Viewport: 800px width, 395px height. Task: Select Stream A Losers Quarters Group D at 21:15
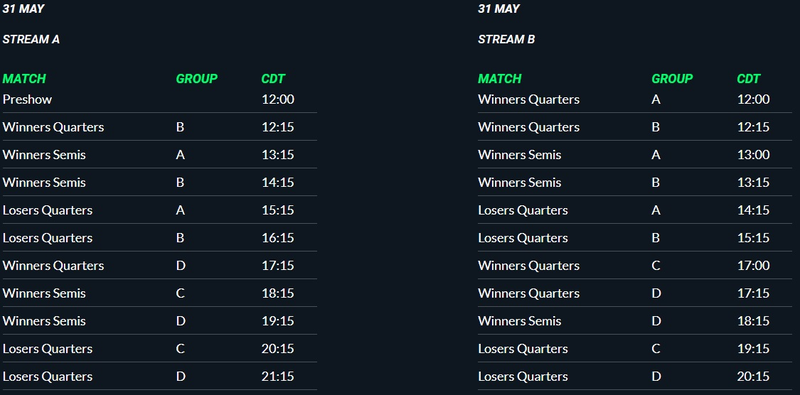(159, 376)
